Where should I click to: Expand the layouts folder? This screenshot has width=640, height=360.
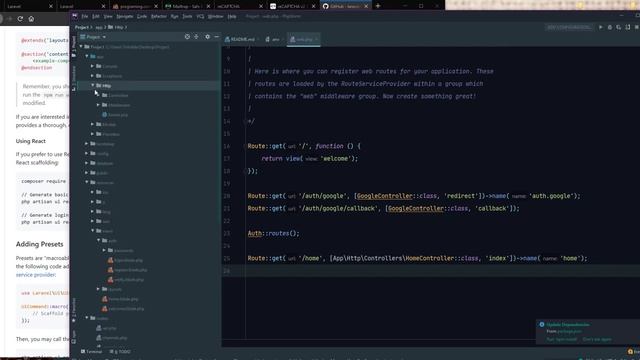pyautogui.click(x=98, y=289)
